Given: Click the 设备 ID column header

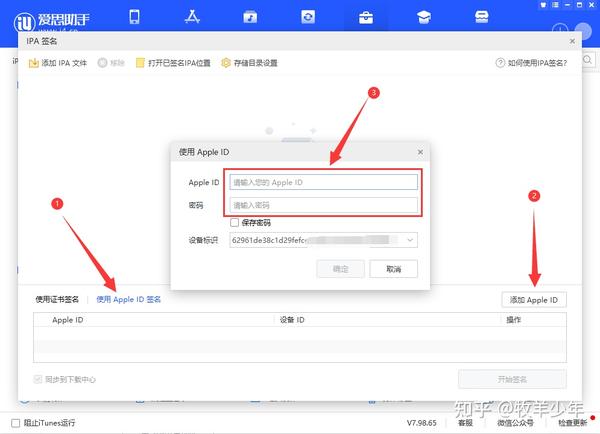Looking at the screenshot, I should [292, 320].
